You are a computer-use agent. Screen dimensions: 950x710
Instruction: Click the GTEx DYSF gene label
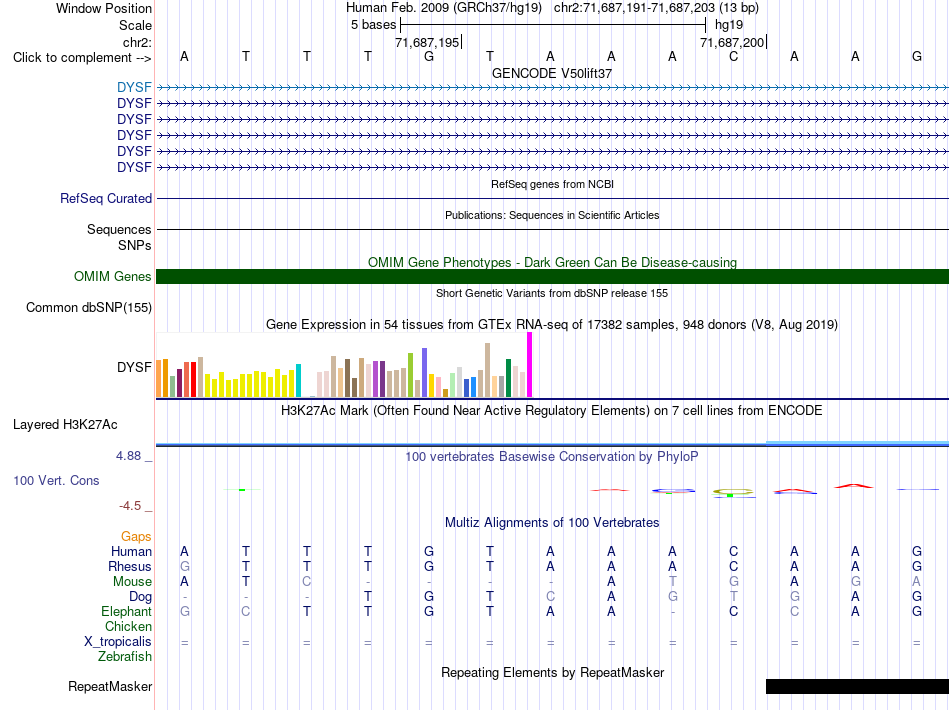(134, 367)
